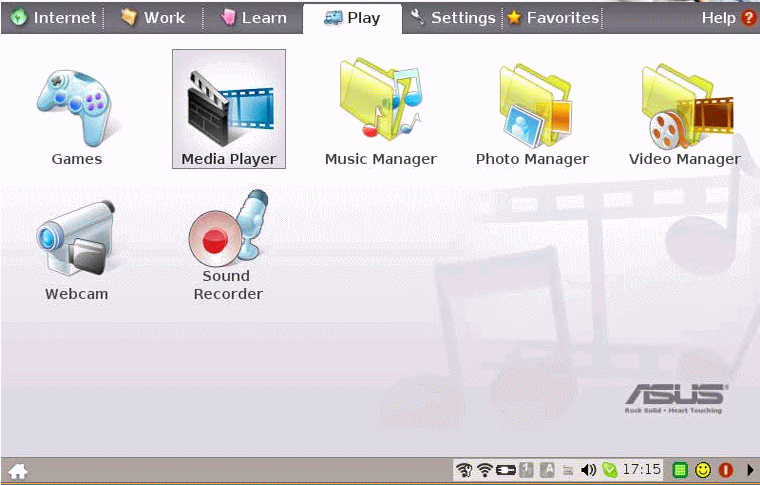The height and width of the screenshot is (485, 760).
Task: Open the Settings tab
Action: [x=452, y=18]
